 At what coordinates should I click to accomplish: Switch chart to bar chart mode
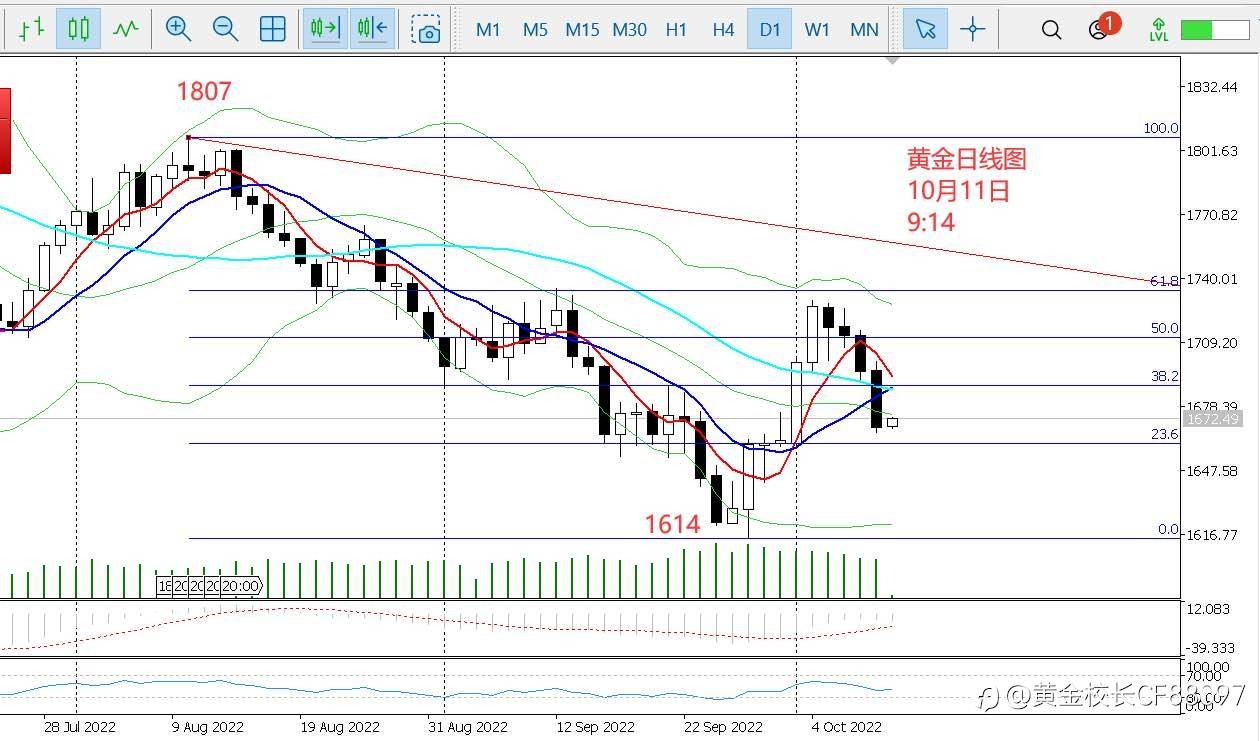(31, 29)
